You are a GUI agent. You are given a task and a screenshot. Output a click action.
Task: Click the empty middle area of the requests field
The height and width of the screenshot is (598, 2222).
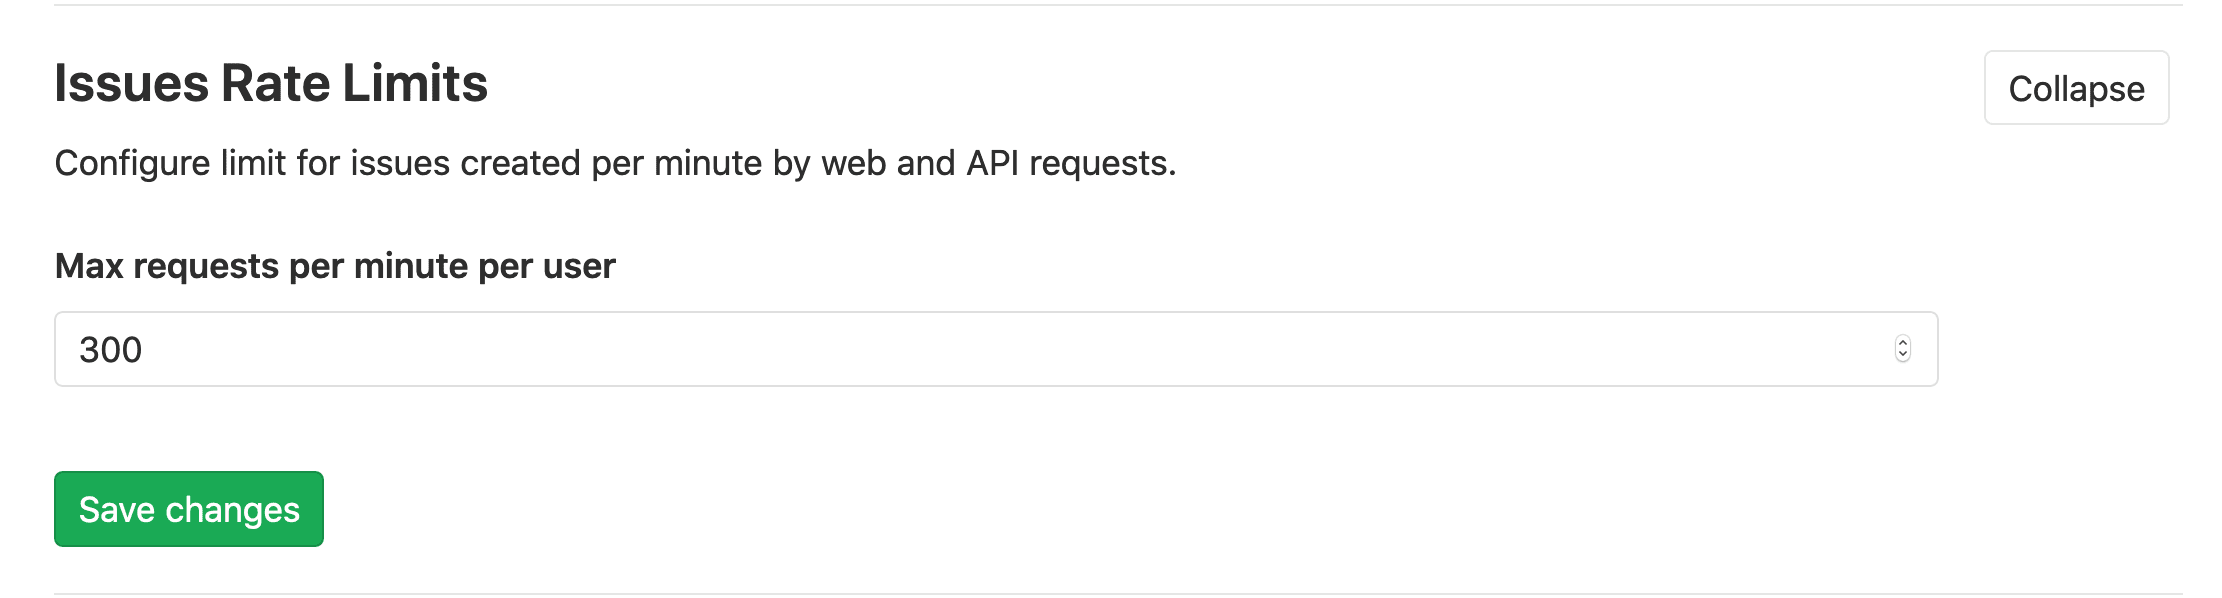[1000, 349]
